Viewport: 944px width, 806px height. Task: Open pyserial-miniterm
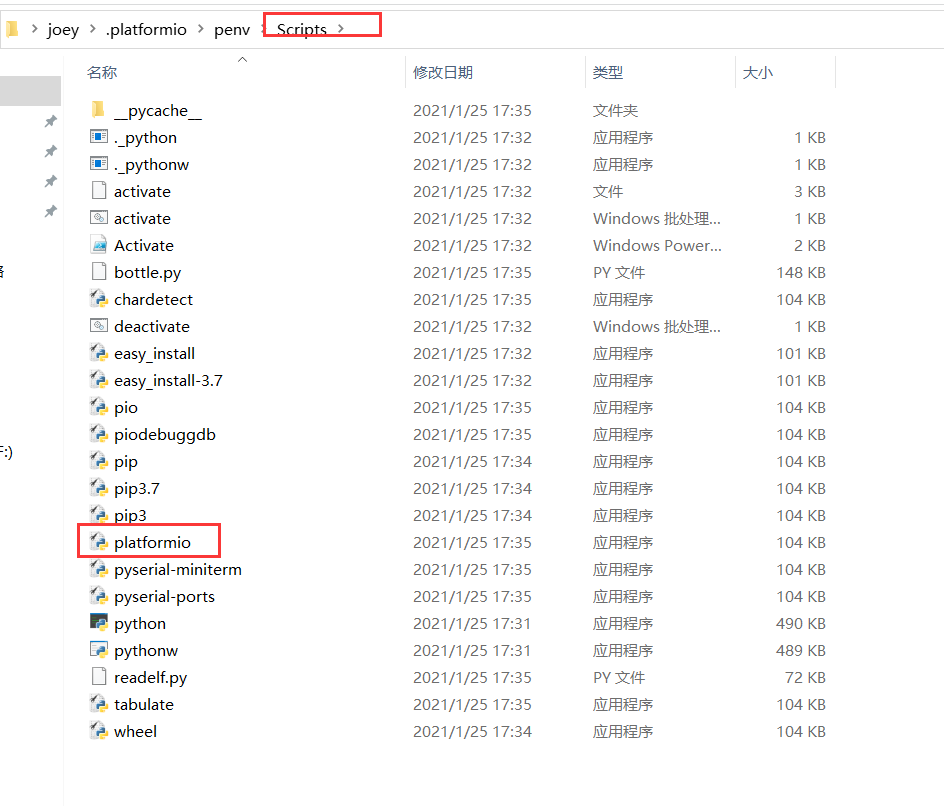click(175, 569)
